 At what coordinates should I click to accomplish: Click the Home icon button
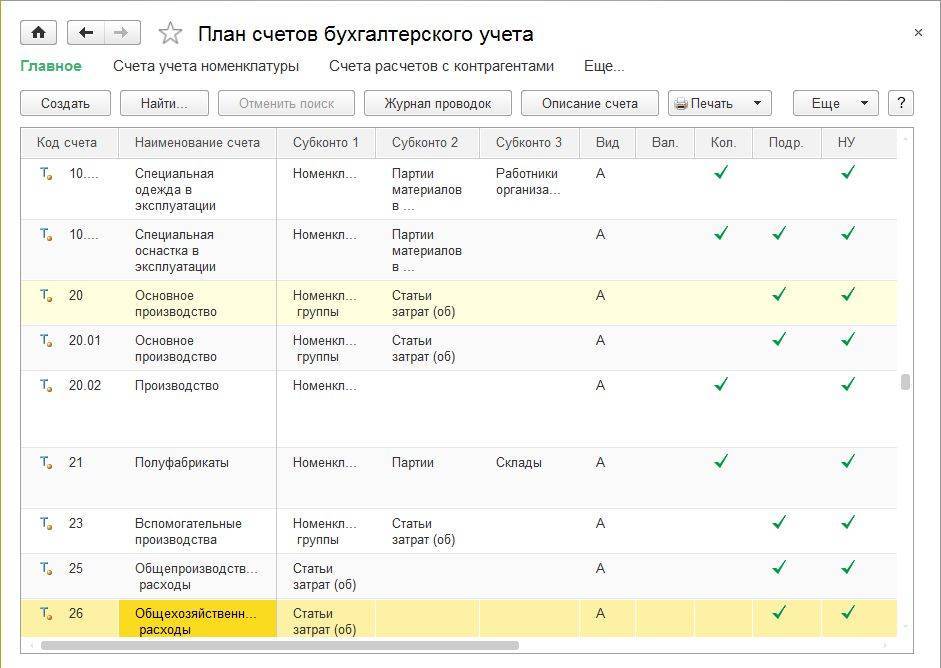click(38, 33)
